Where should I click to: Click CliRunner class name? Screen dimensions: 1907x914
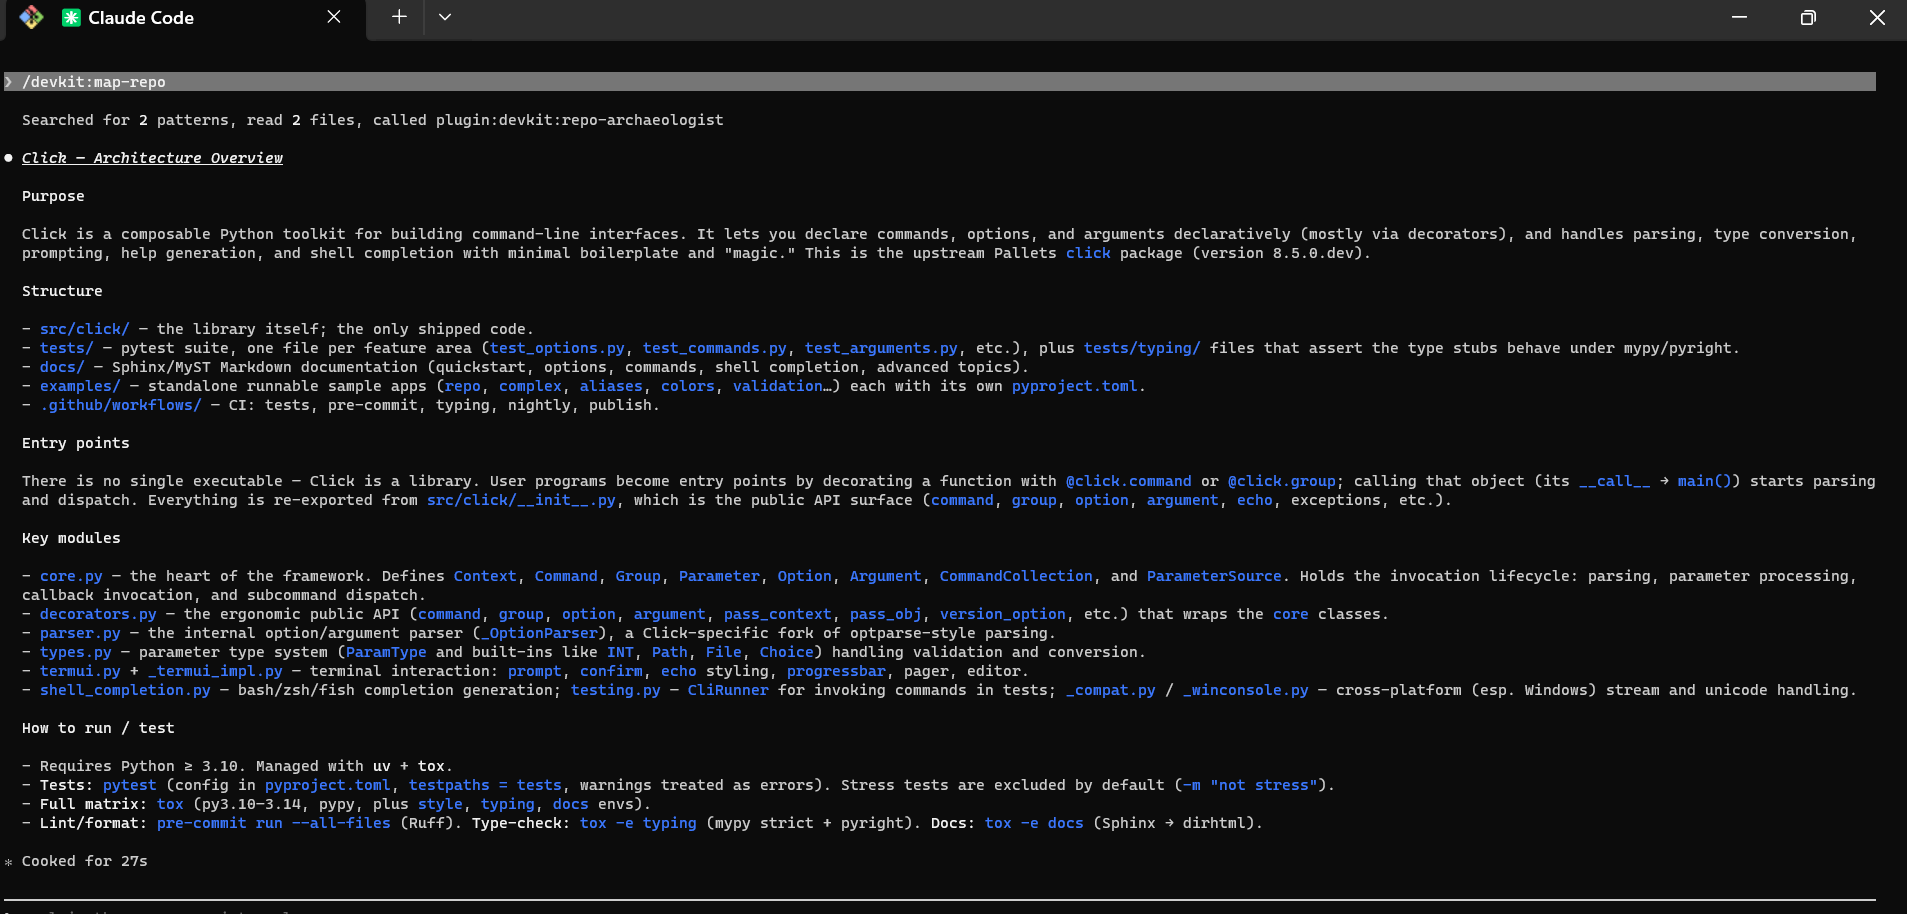728,690
